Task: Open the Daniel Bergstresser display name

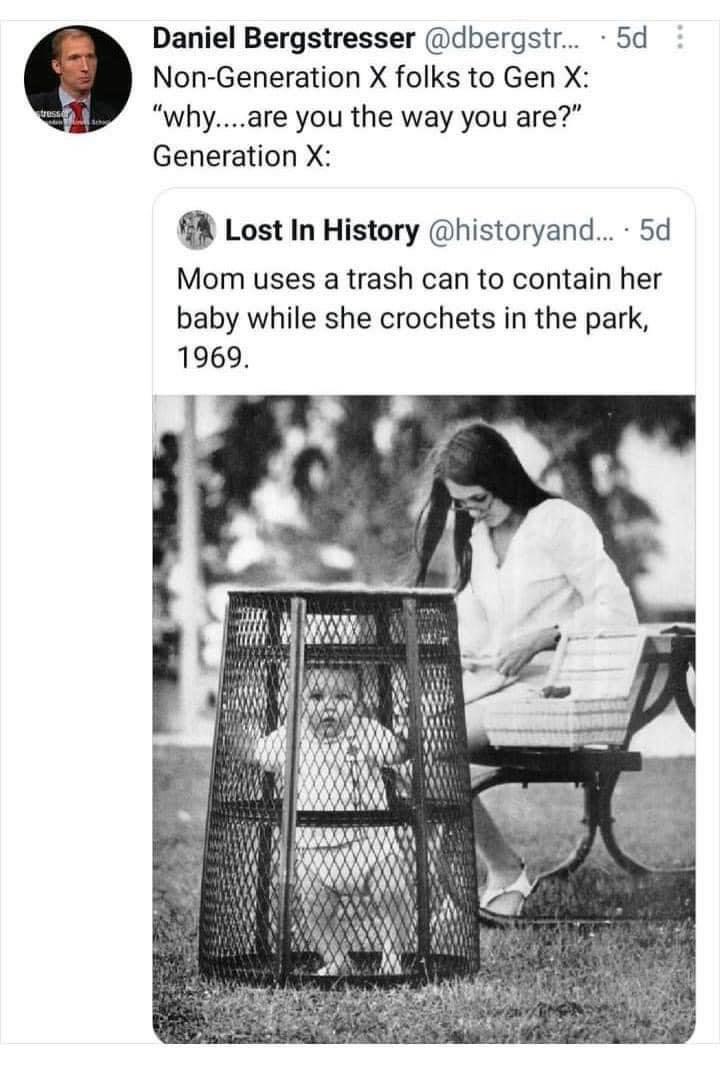Action: coord(284,38)
